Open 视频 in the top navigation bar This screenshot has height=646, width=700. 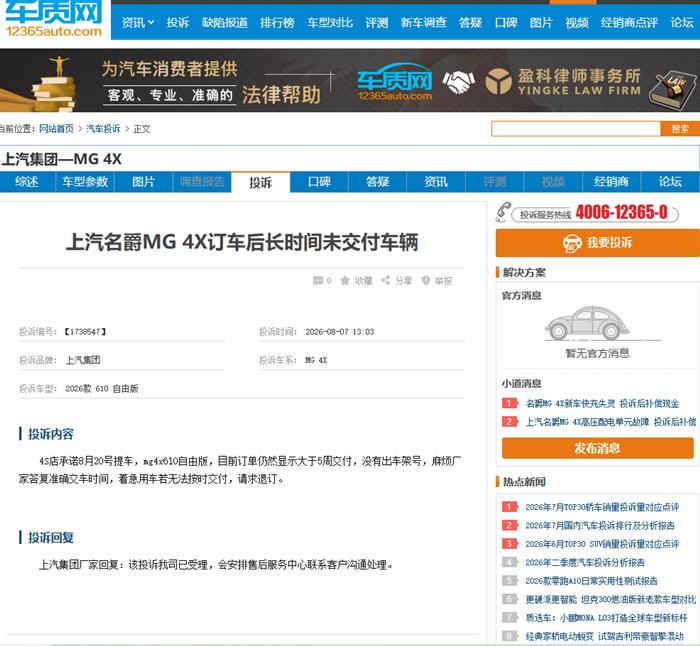tap(577, 22)
